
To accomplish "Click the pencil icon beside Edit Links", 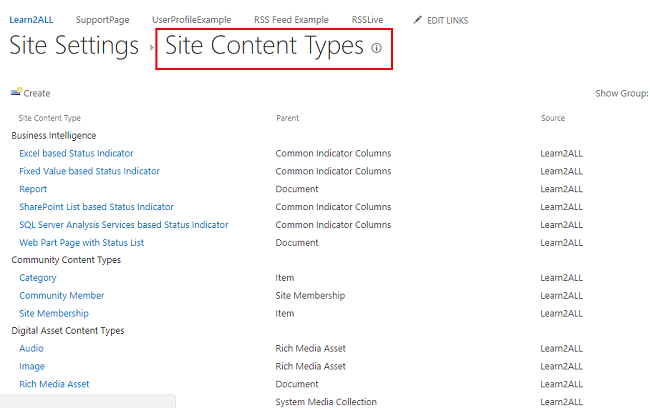I will [x=418, y=20].
